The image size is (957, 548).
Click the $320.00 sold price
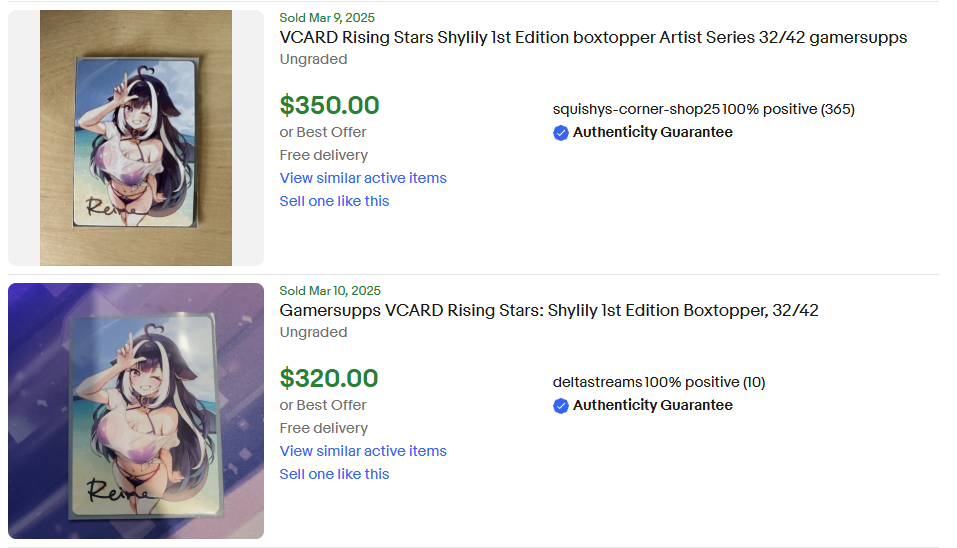tap(329, 379)
